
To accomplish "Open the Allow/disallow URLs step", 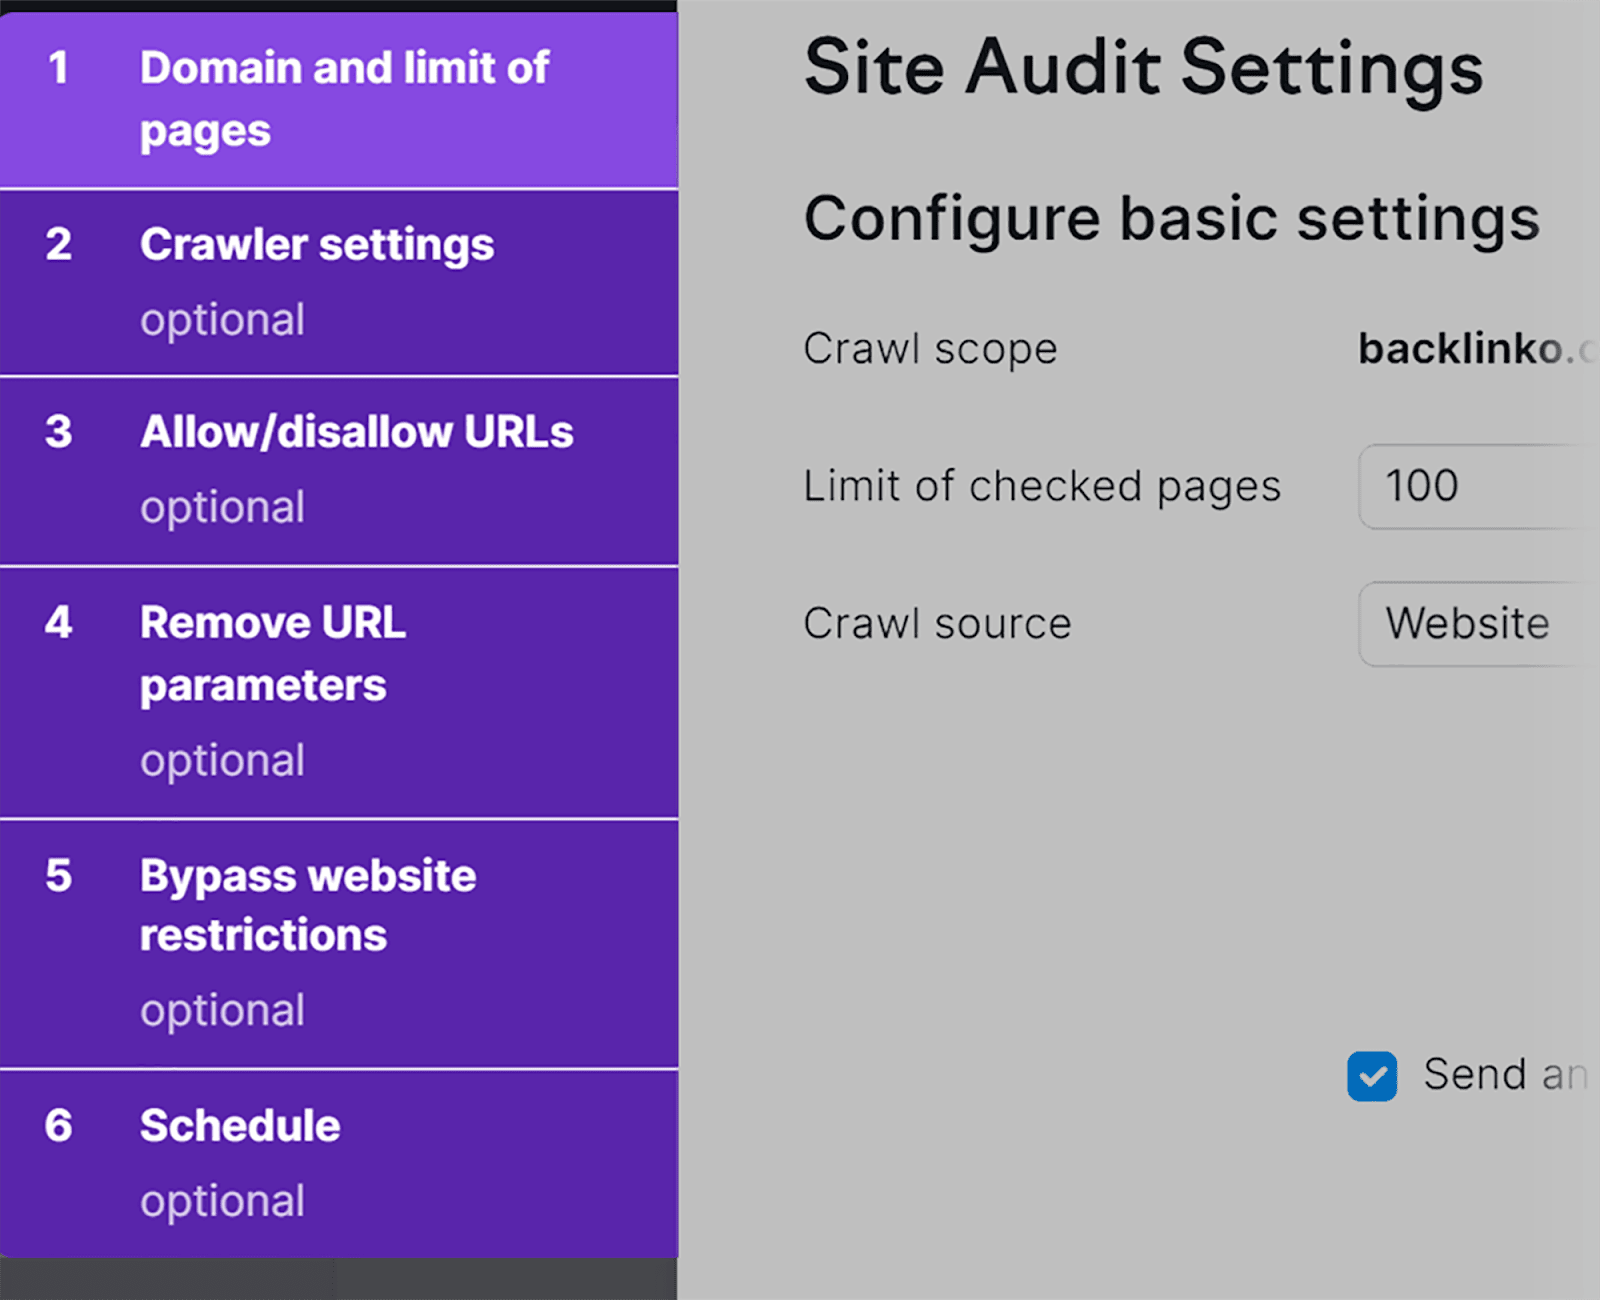I will click(x=357, y=432).
